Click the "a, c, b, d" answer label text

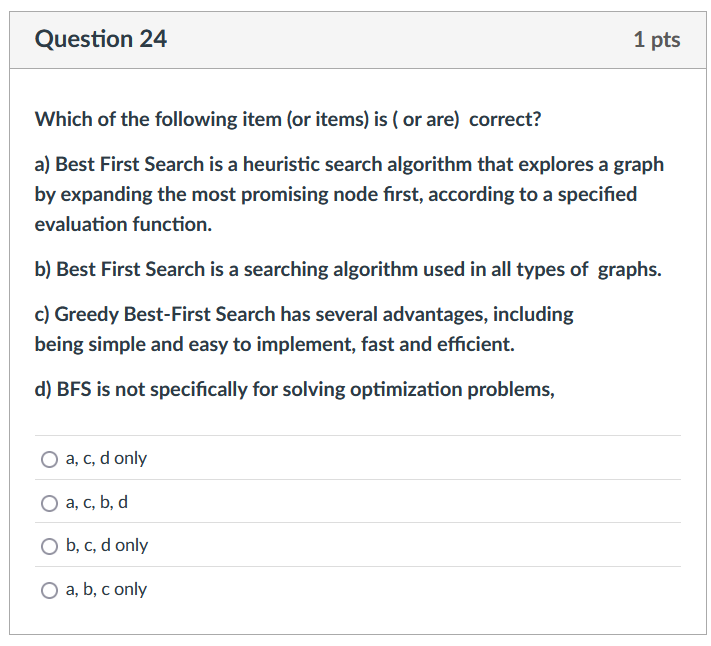[97, 502]
